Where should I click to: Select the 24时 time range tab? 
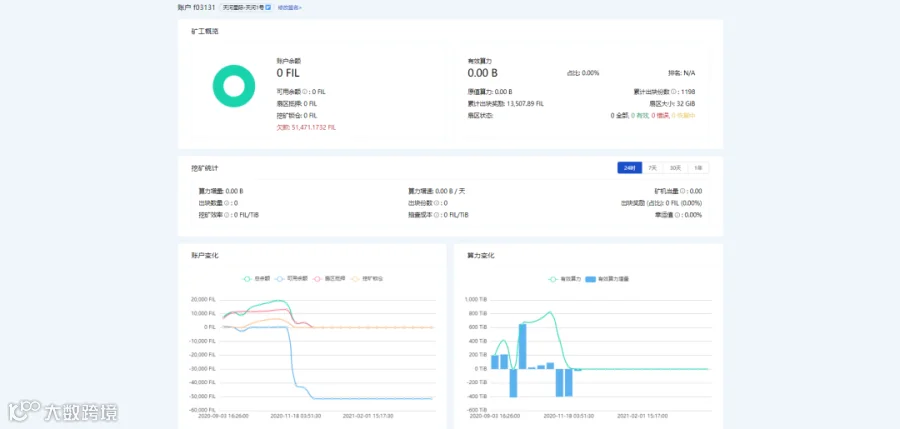coord(630,168)
